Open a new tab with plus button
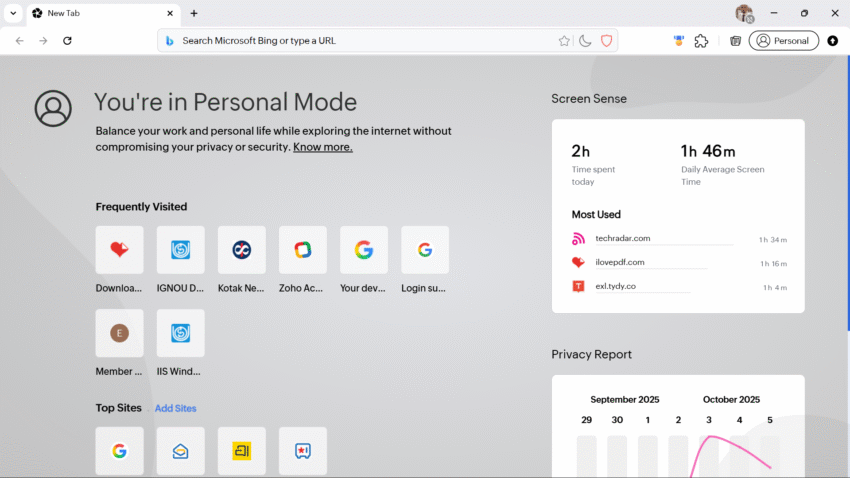This screenshot has width=850, height=478. click(x=194, y=13)
